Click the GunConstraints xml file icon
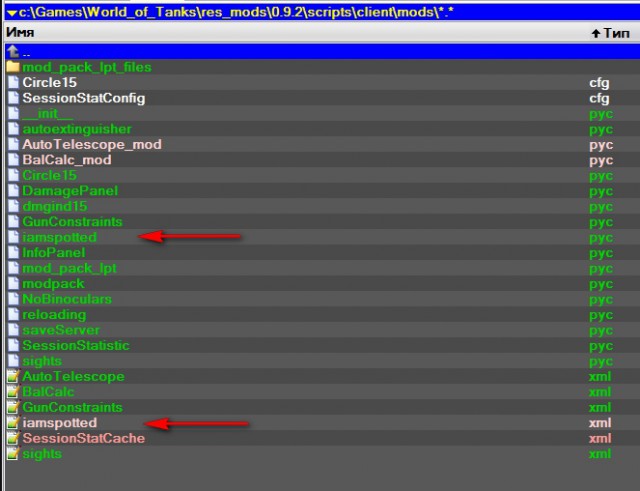This screenshot has width=640, height=491. (x=13, y=407)
